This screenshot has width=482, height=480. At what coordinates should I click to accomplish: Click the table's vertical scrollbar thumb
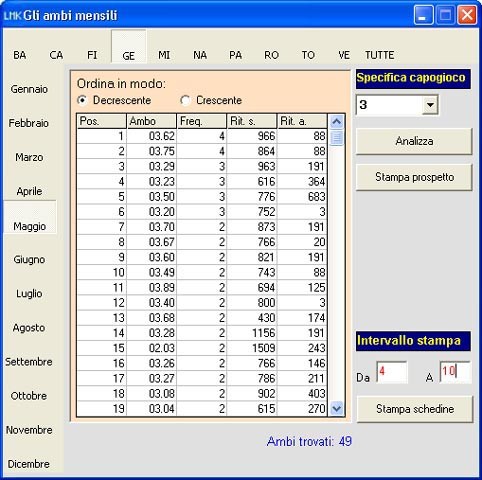coord(336,138)
